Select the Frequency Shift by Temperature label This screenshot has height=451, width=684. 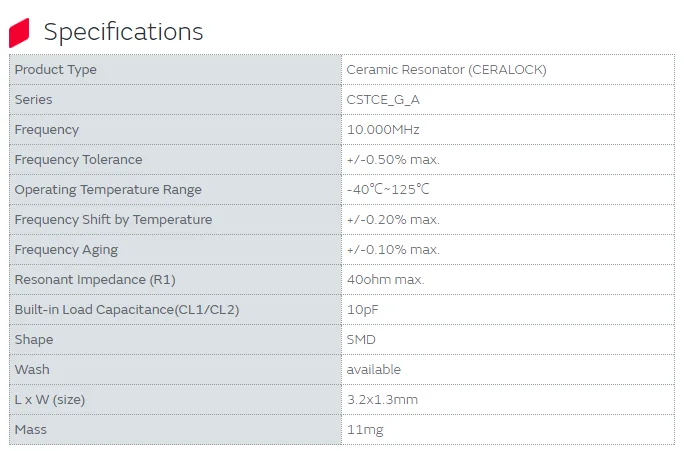pyautogui.click(x=113, y=220)
